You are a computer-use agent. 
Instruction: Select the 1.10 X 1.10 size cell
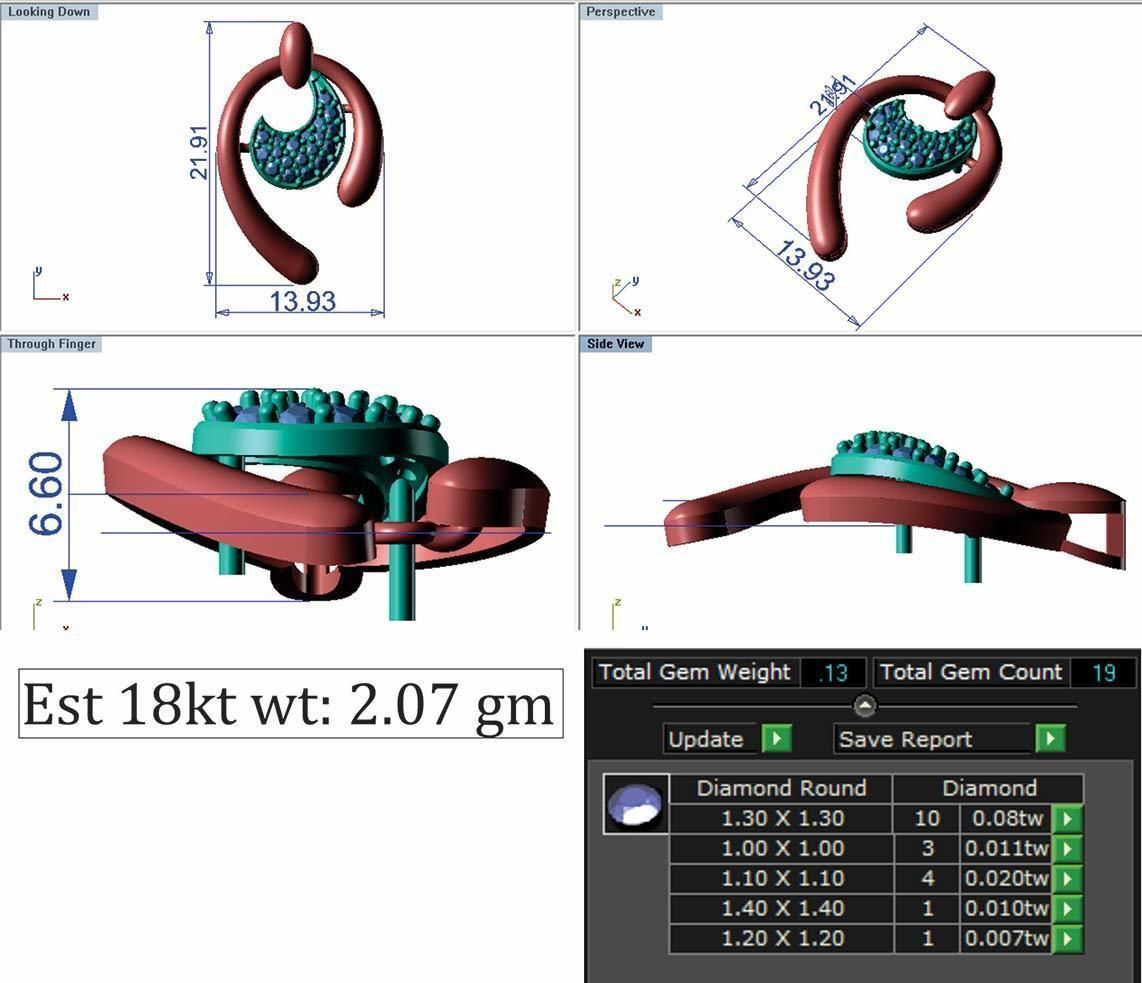[x=781, y=878]
